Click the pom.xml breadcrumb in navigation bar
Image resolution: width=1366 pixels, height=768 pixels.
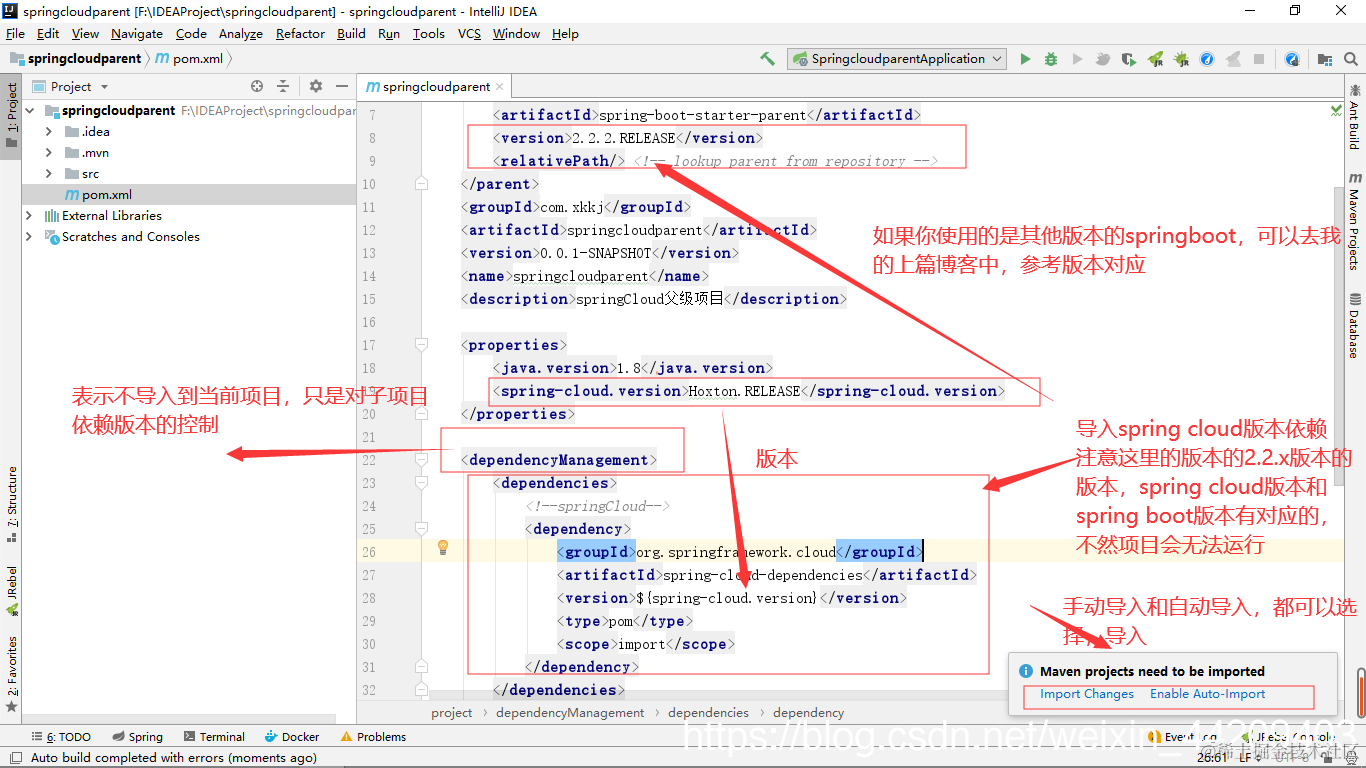pyautogui.click(x=190, y=59)
